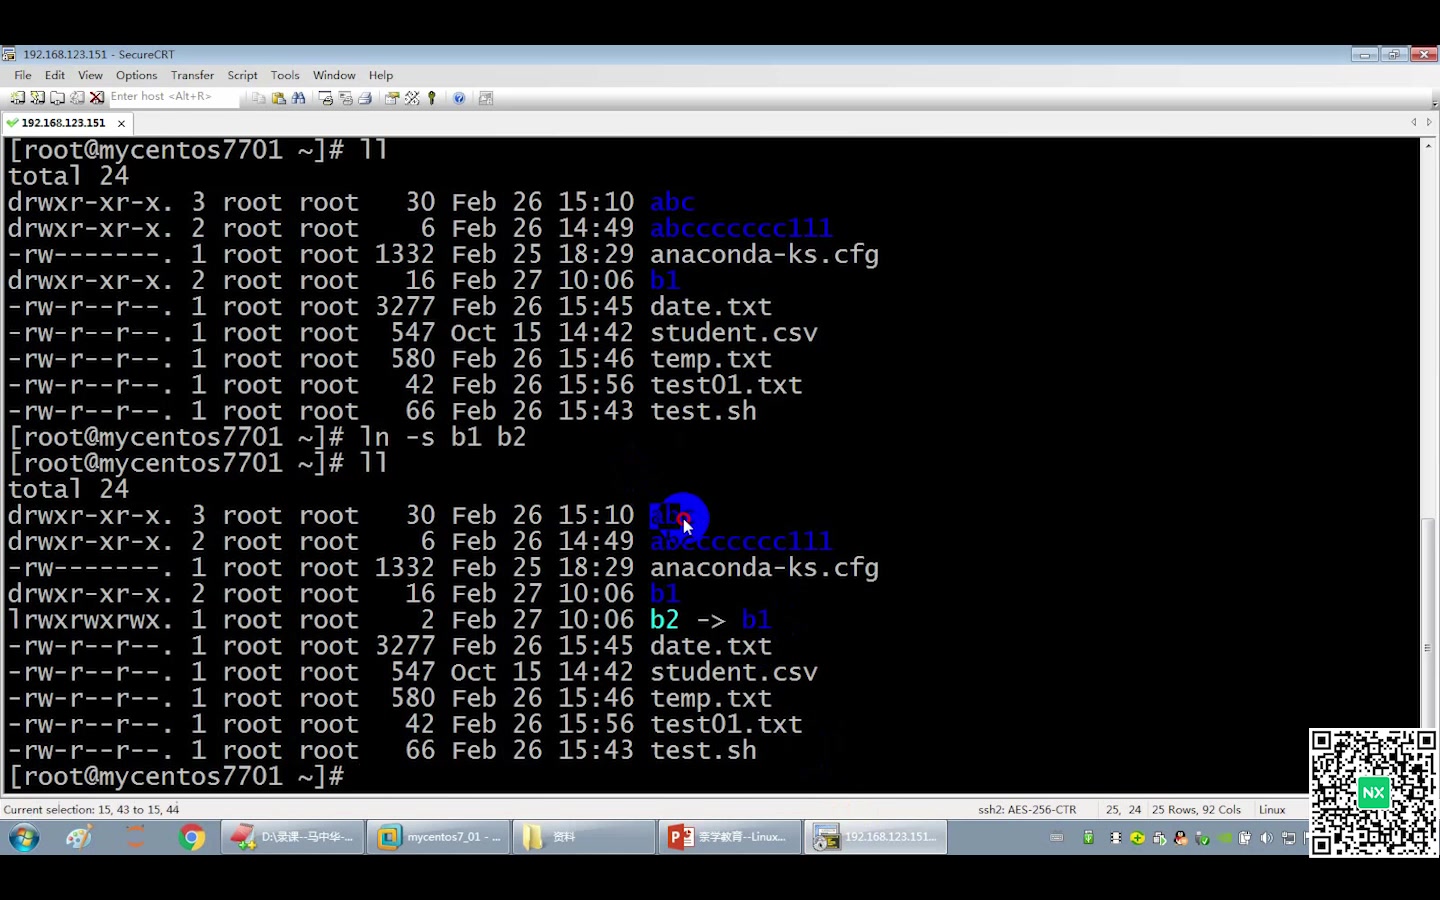Open the View menu
Image resolution: width=1440 pixels, height=900 pixels.
pyautogui.click(x=90, y=75)
